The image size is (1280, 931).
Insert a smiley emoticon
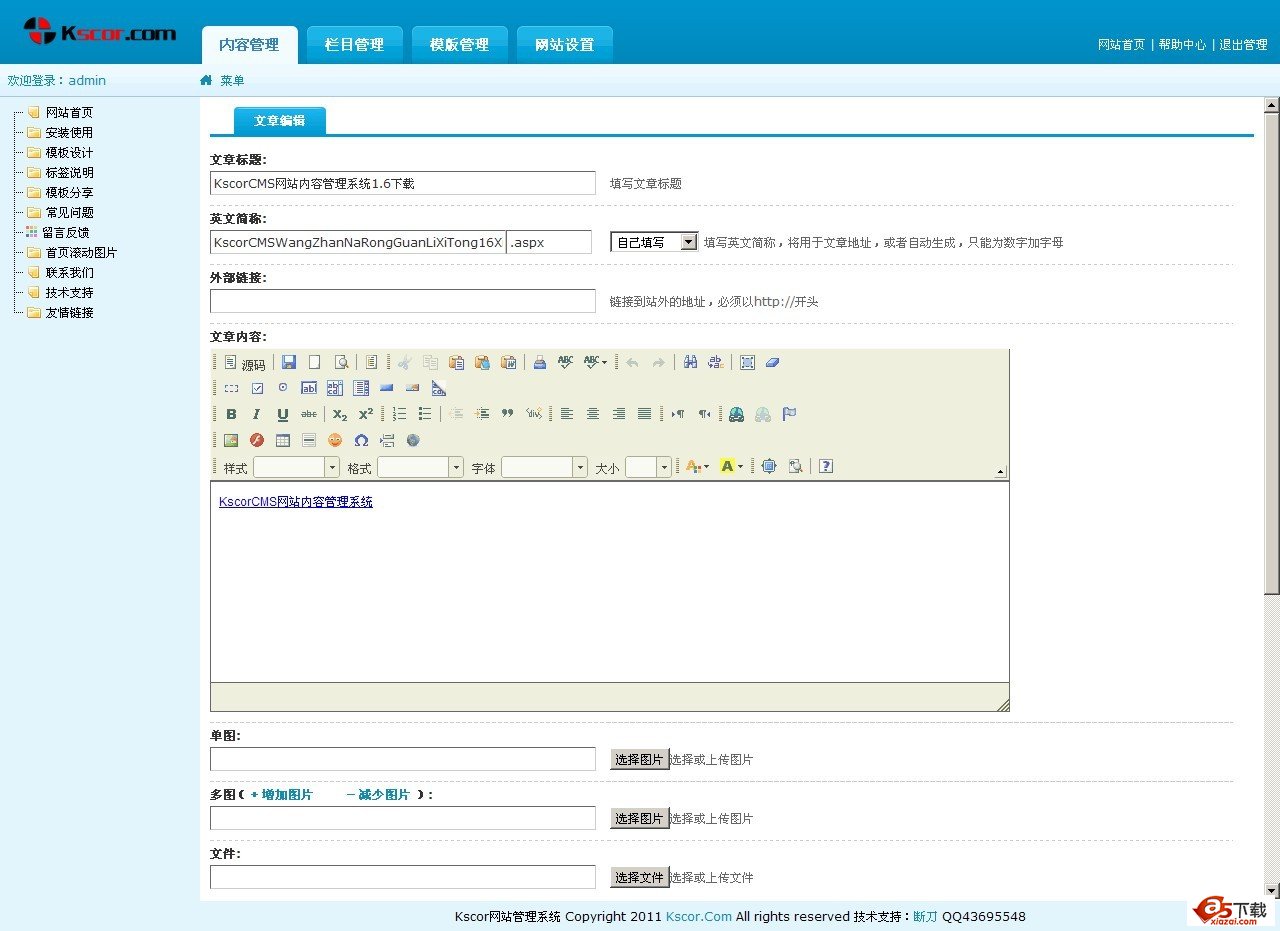(x=335, y=440)
